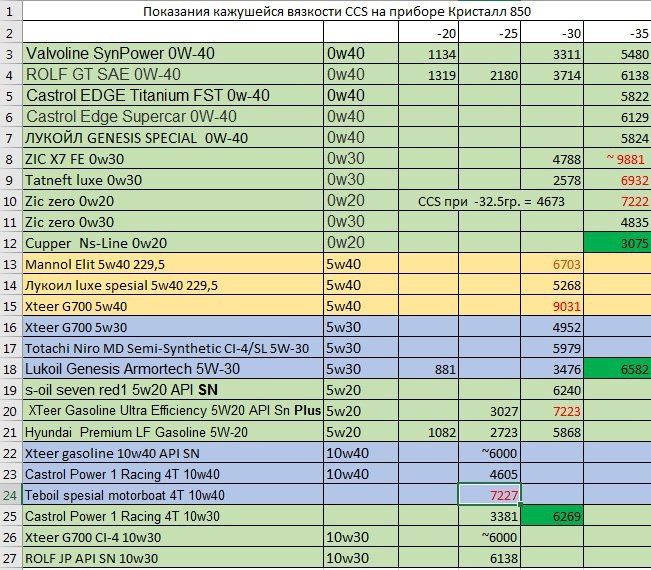Click the Valvoline SynPower 0W-40 cell
The height and width of the screenshot is (570, 651).
pyautogui.click(x=173, y=53)
